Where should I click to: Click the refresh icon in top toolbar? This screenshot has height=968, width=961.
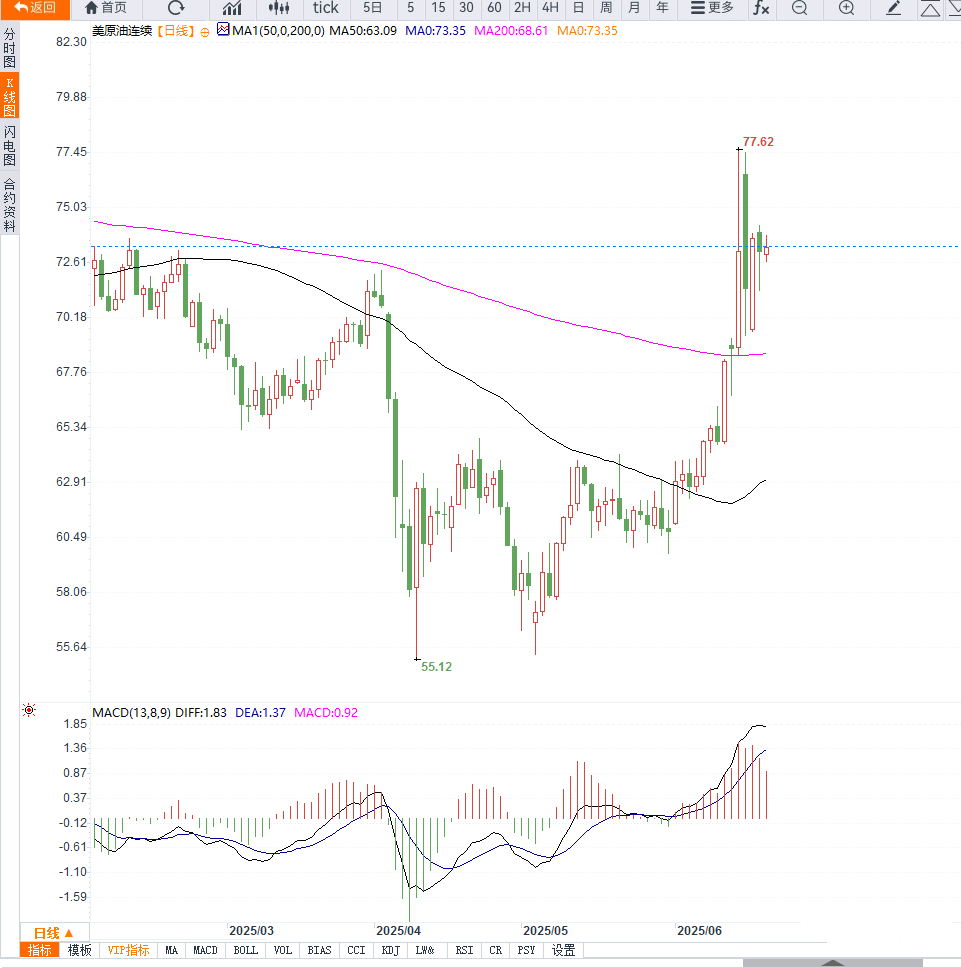click(x=176, y=8)
